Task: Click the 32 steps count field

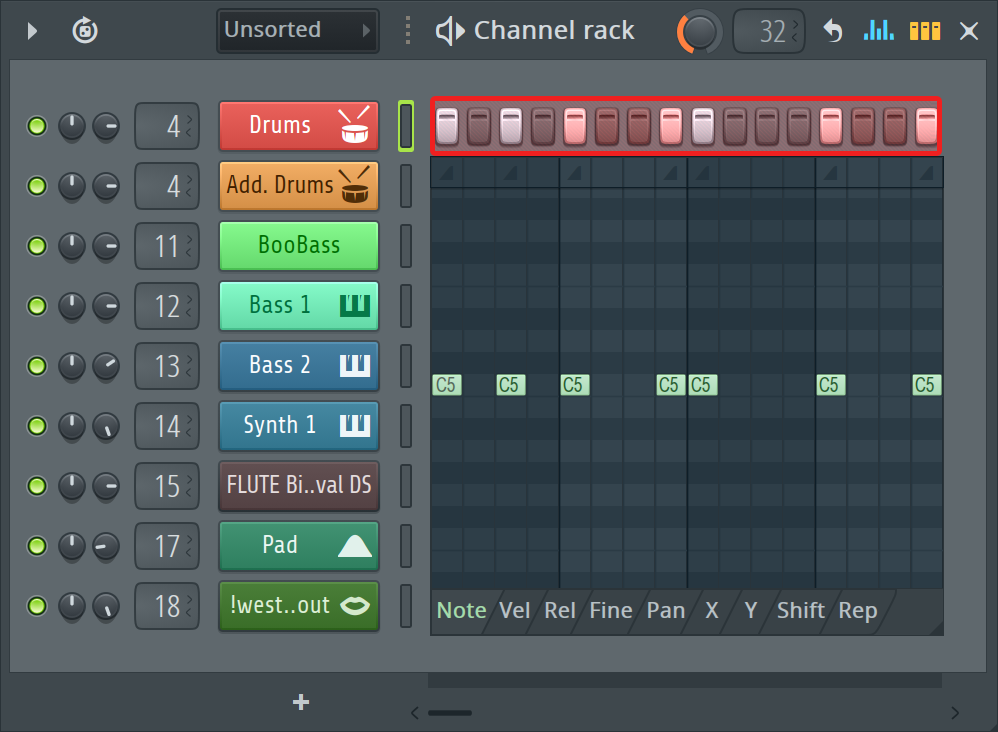Action: [x=769, y=31]
